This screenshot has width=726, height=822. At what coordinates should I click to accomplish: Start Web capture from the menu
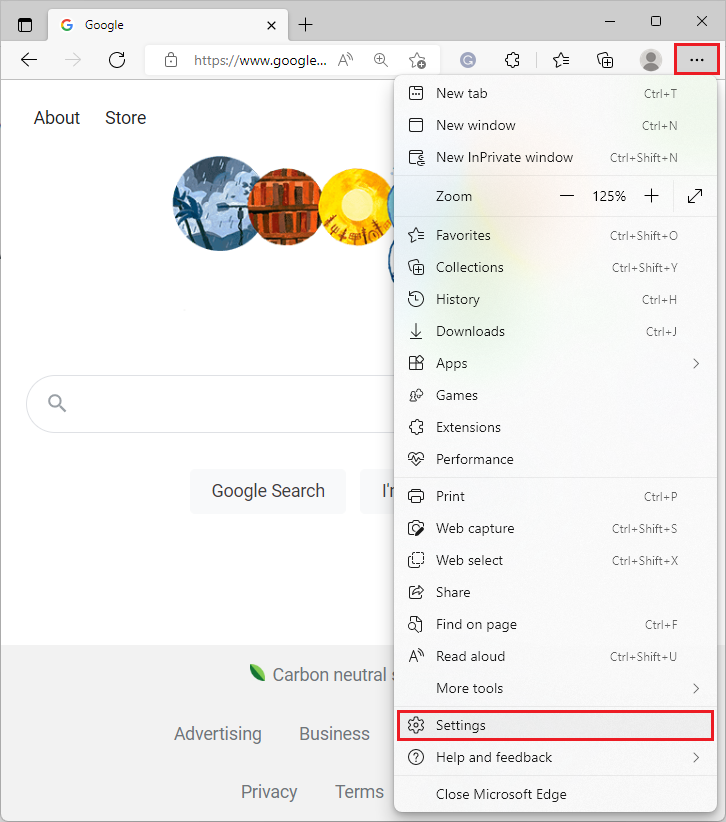[555, 528]
